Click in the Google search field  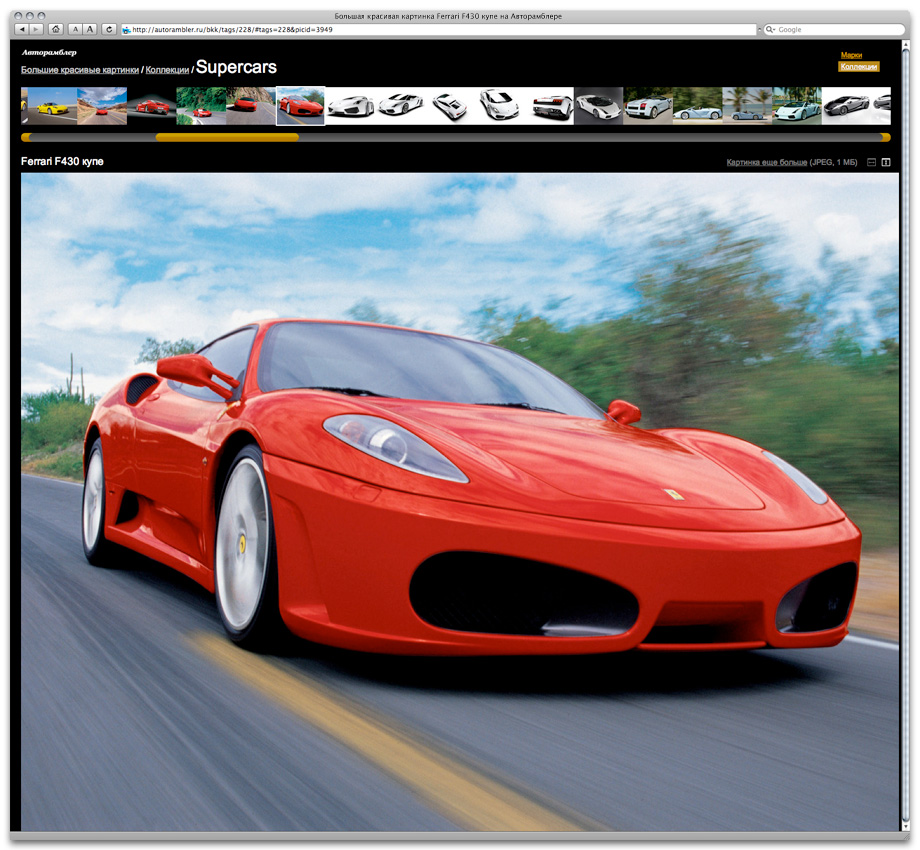pos(835,30)
